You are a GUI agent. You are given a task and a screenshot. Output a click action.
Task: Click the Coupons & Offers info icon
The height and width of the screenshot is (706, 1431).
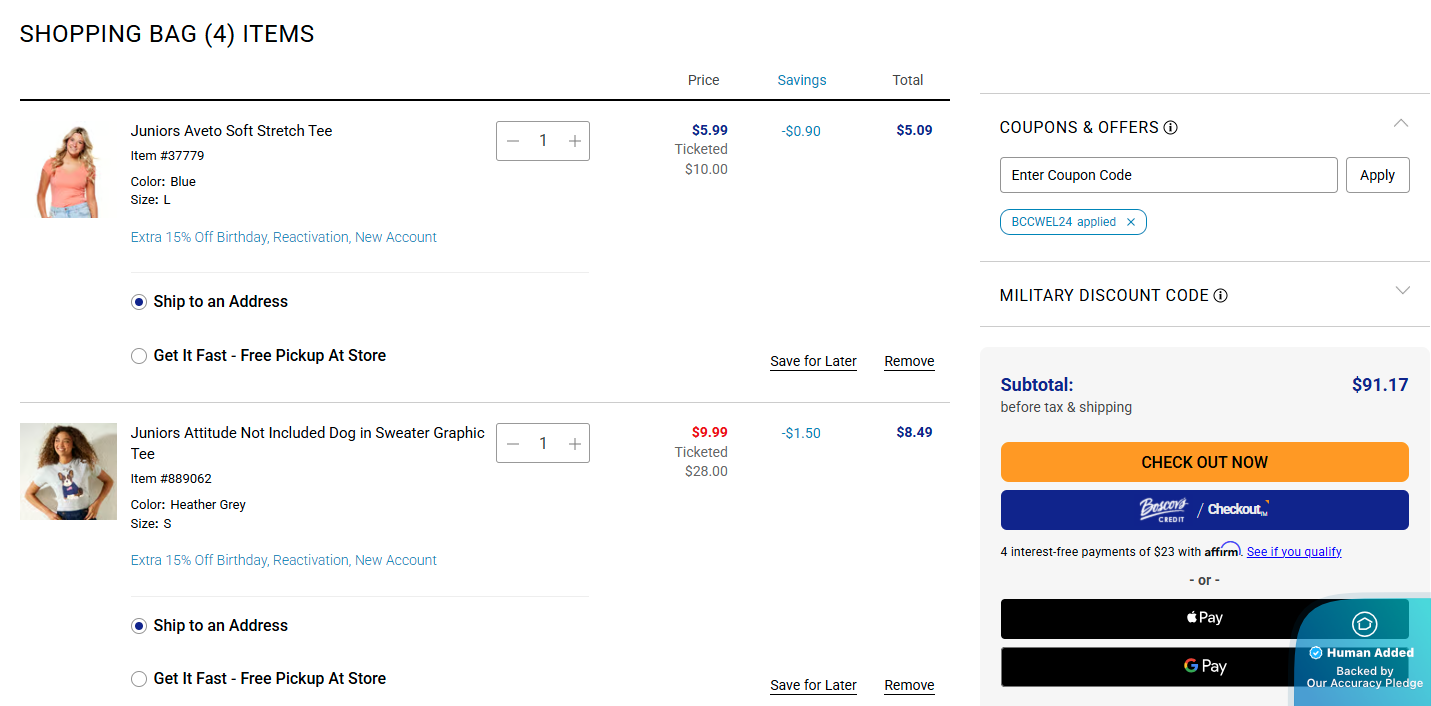click(x=1171, y=128)
